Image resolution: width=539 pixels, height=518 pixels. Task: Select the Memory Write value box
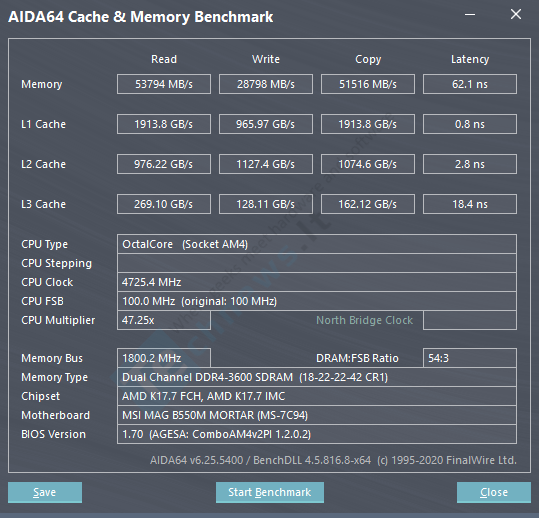[x=266, y=84]
